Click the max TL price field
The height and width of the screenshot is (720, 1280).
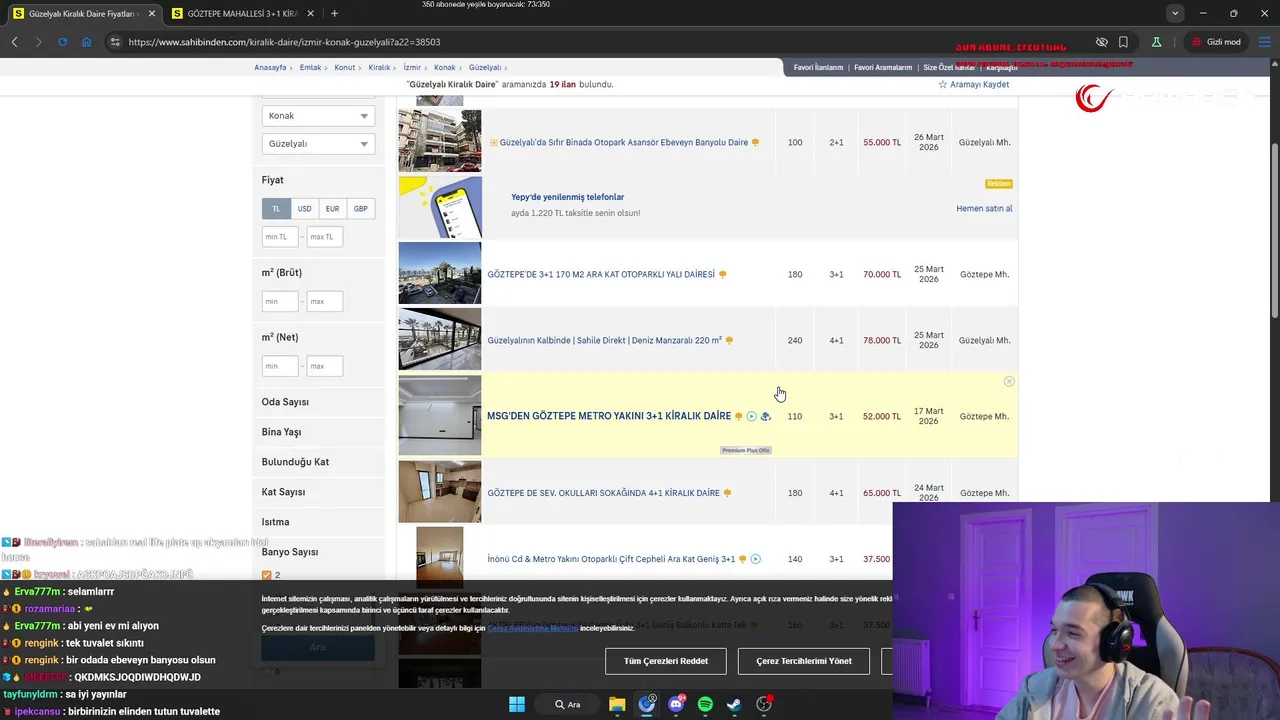point(325,237)
